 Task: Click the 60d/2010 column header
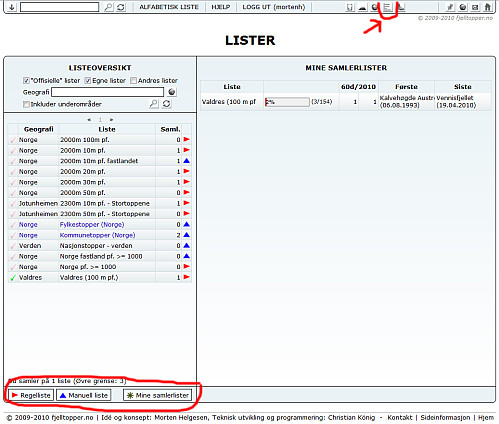358,87
